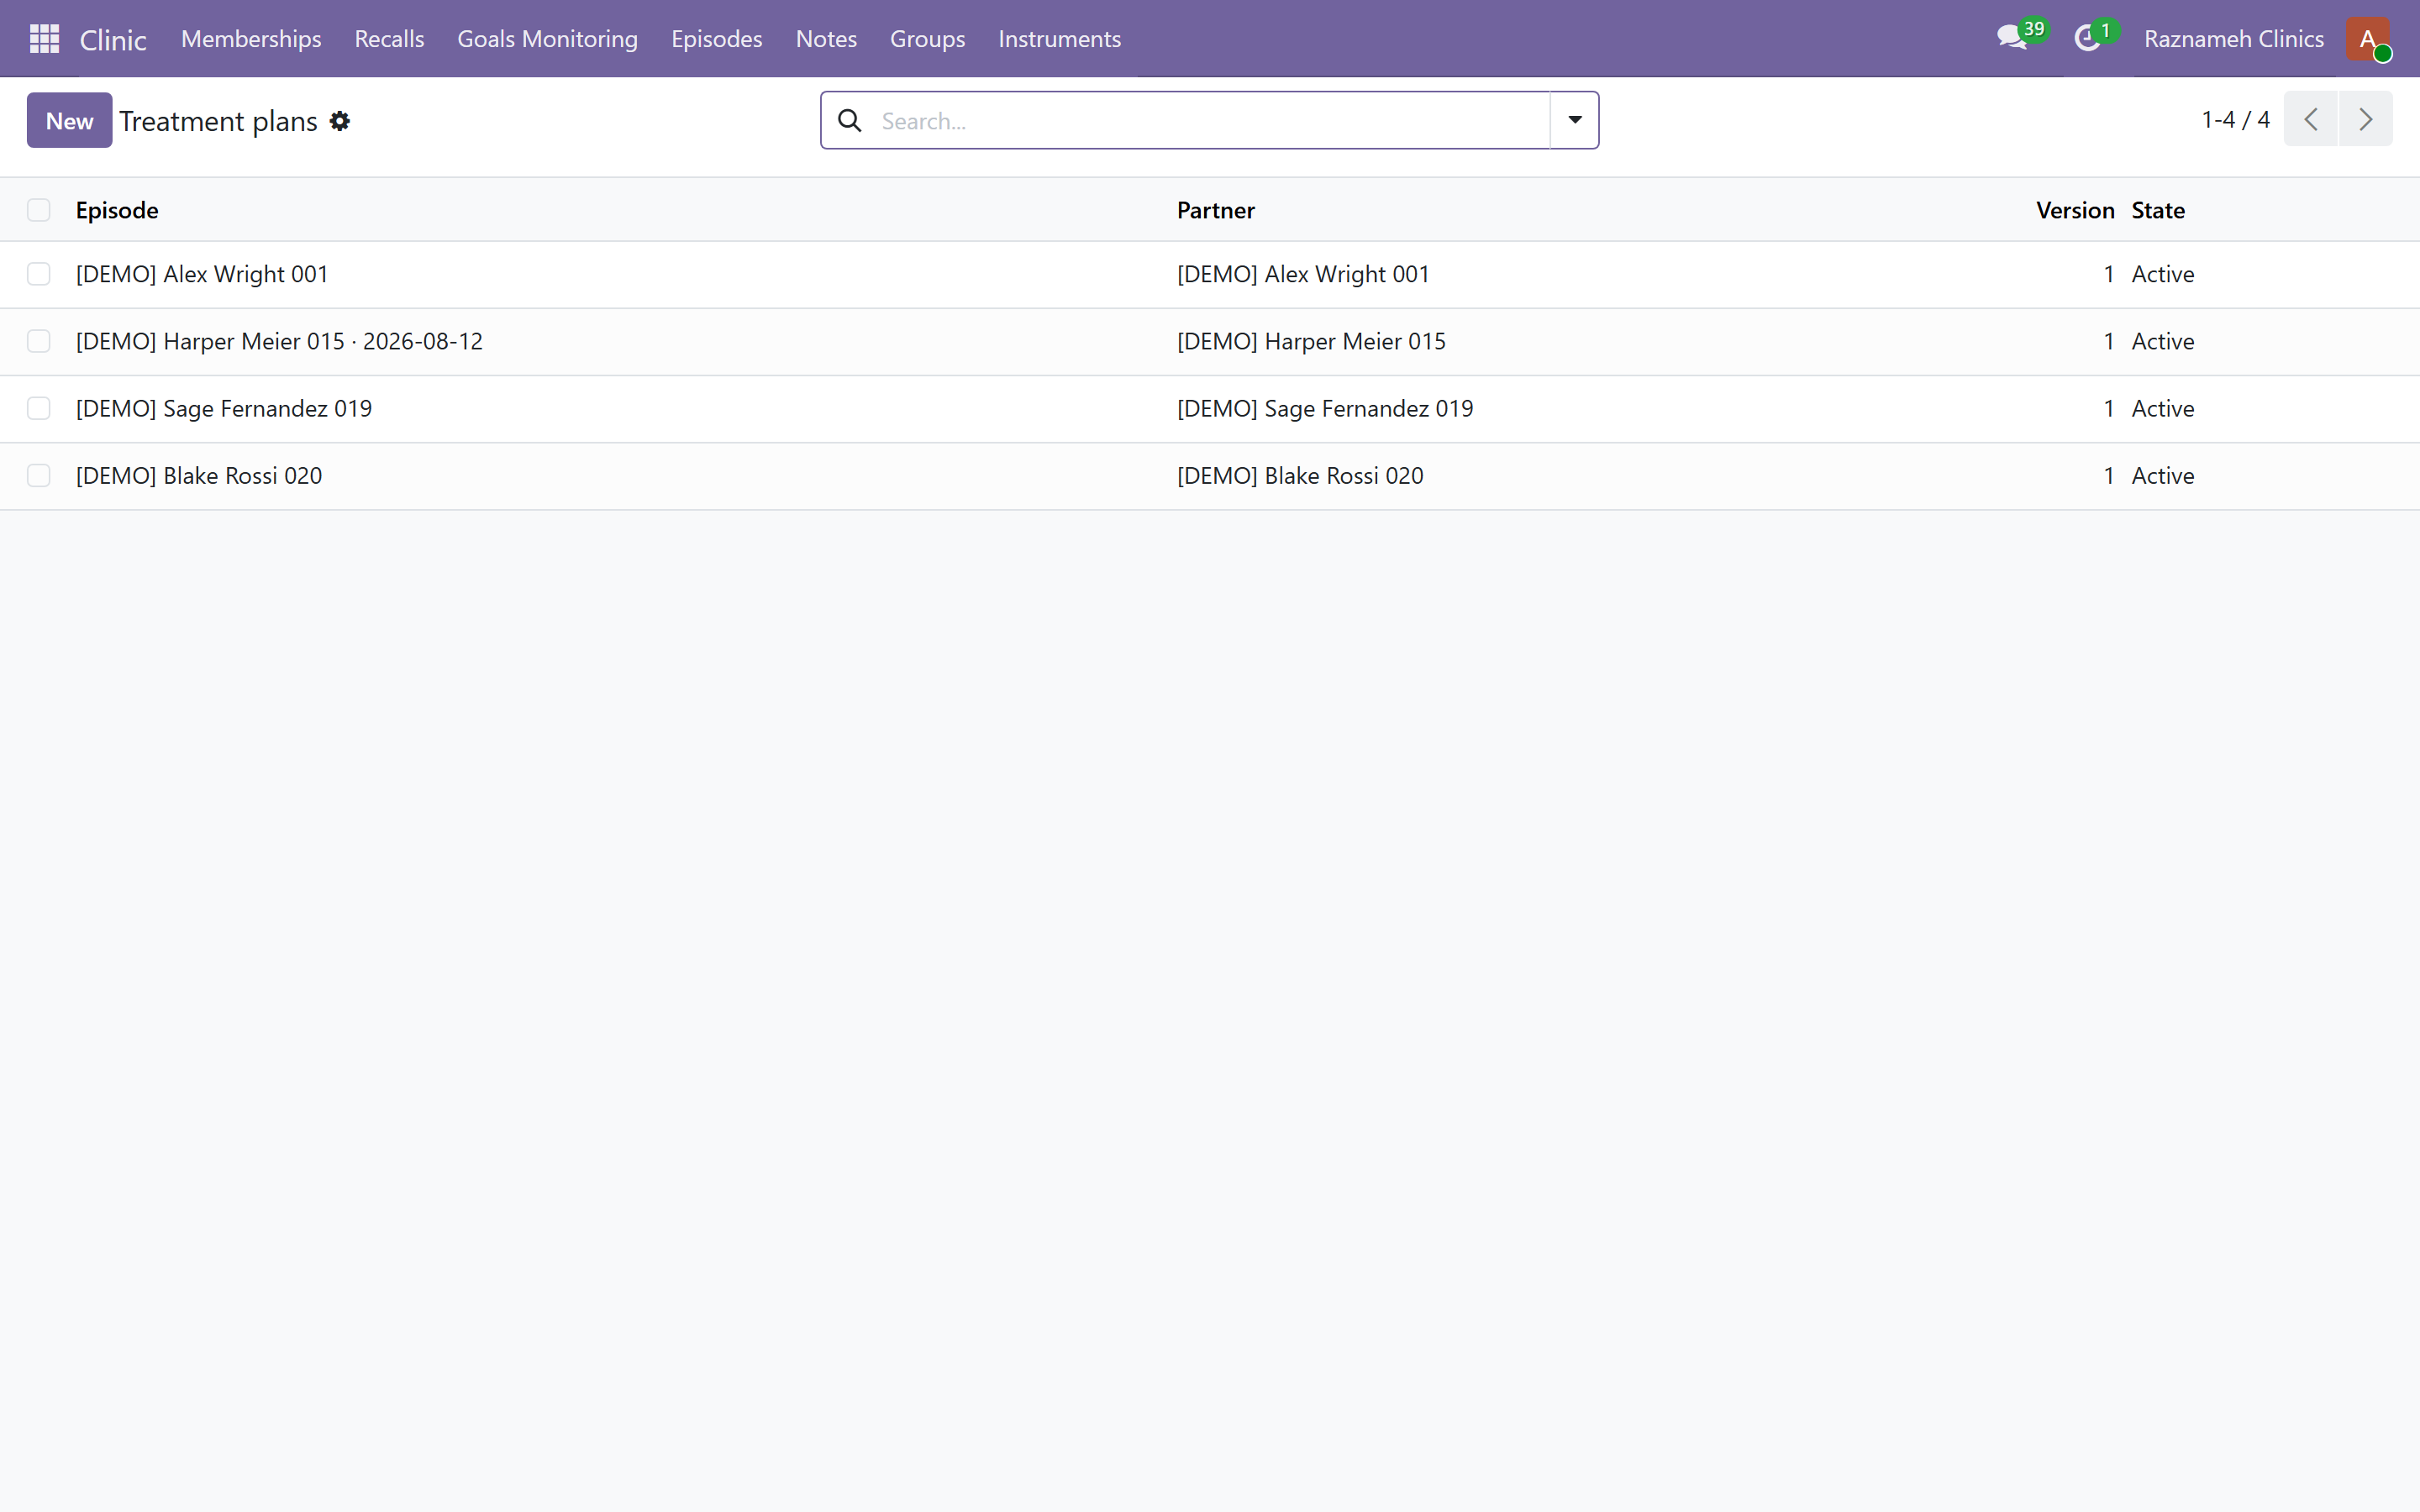Sort by the State column header

pos(2157,210)
